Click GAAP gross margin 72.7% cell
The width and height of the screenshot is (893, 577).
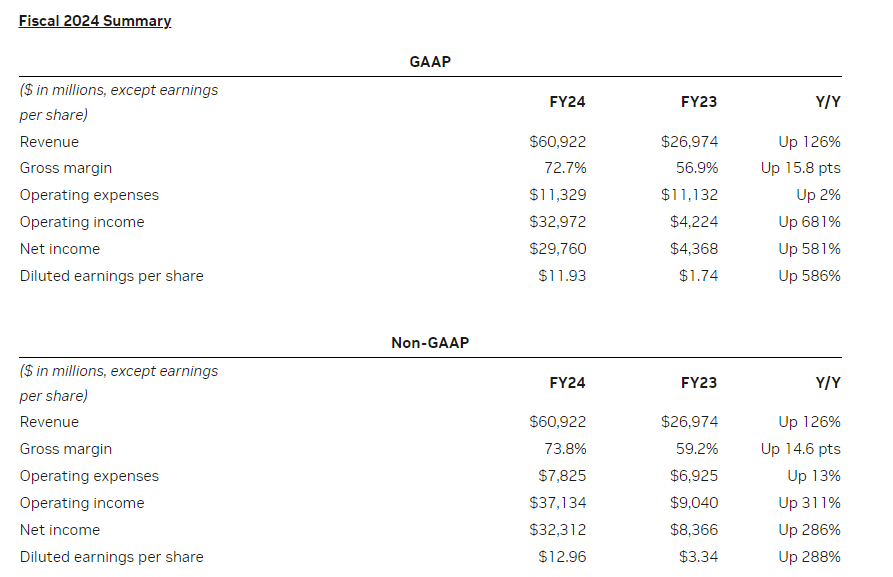(x=563, y=168)
